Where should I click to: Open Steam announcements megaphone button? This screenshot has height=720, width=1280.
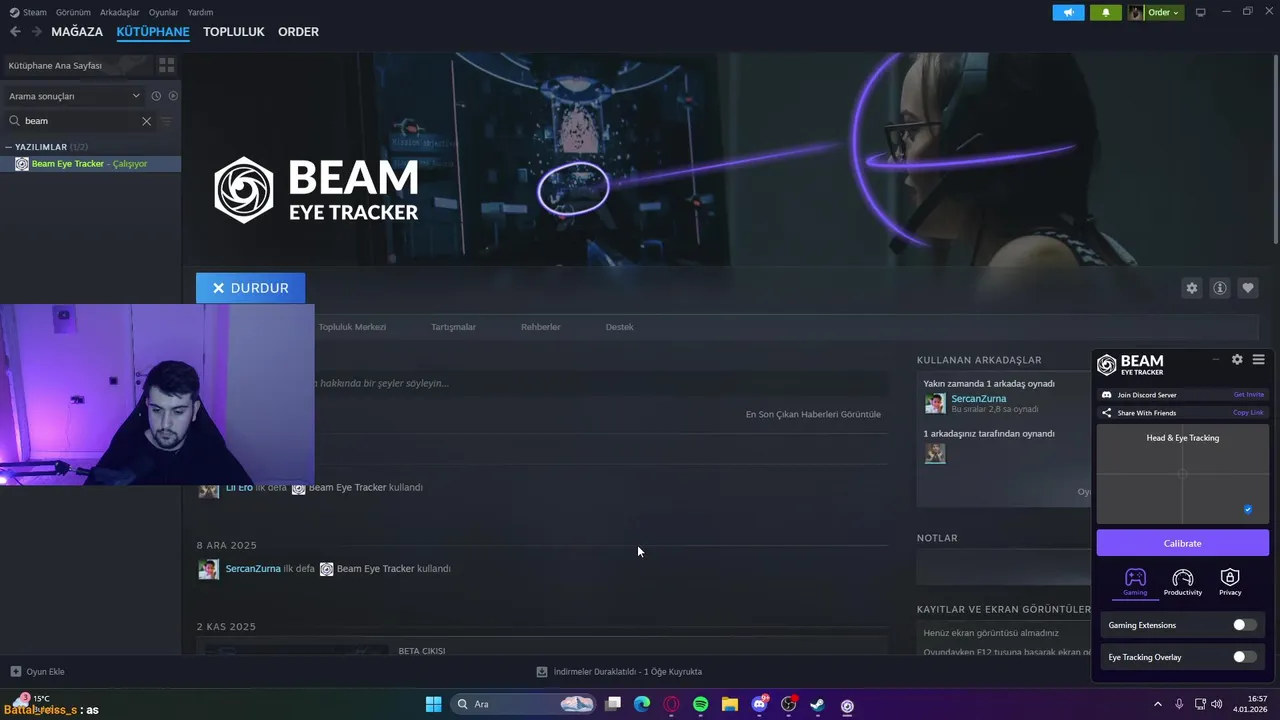pos(1068,13)
